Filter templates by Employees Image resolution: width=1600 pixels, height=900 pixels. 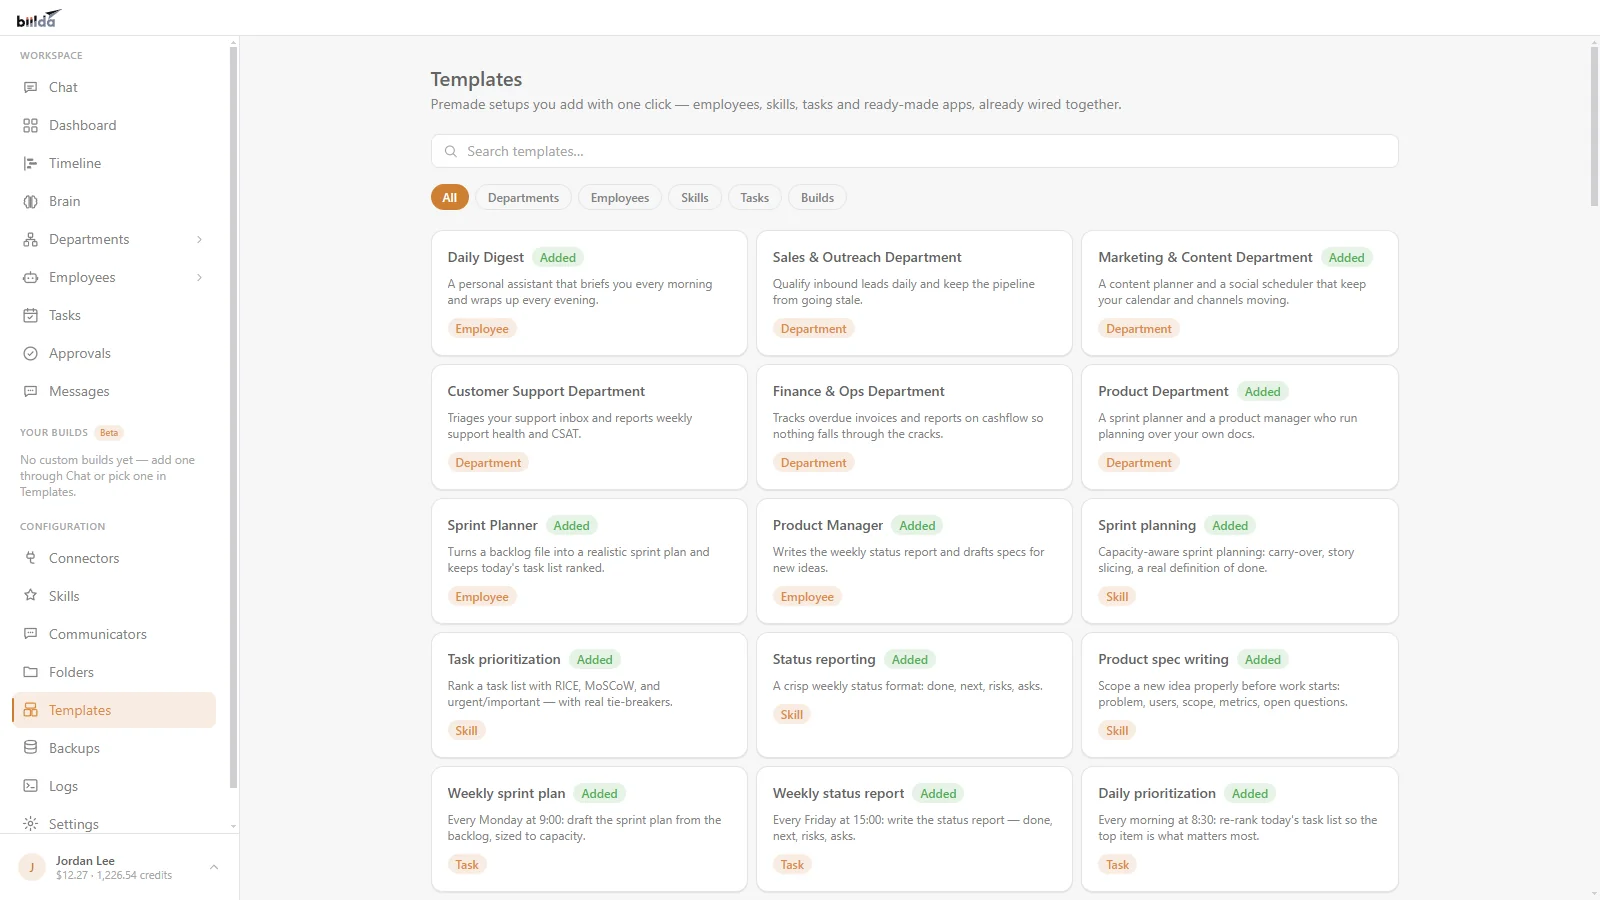619,198
